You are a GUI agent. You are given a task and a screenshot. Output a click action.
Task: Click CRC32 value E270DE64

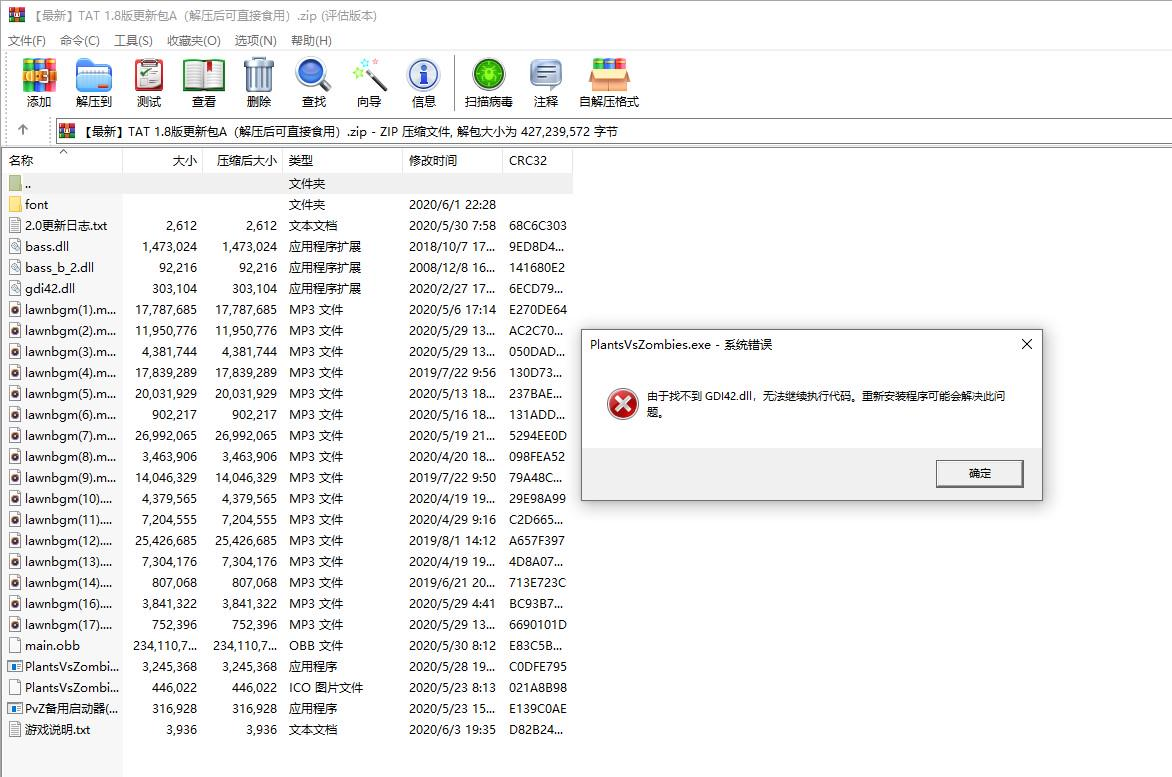click(x=537, y=309)
